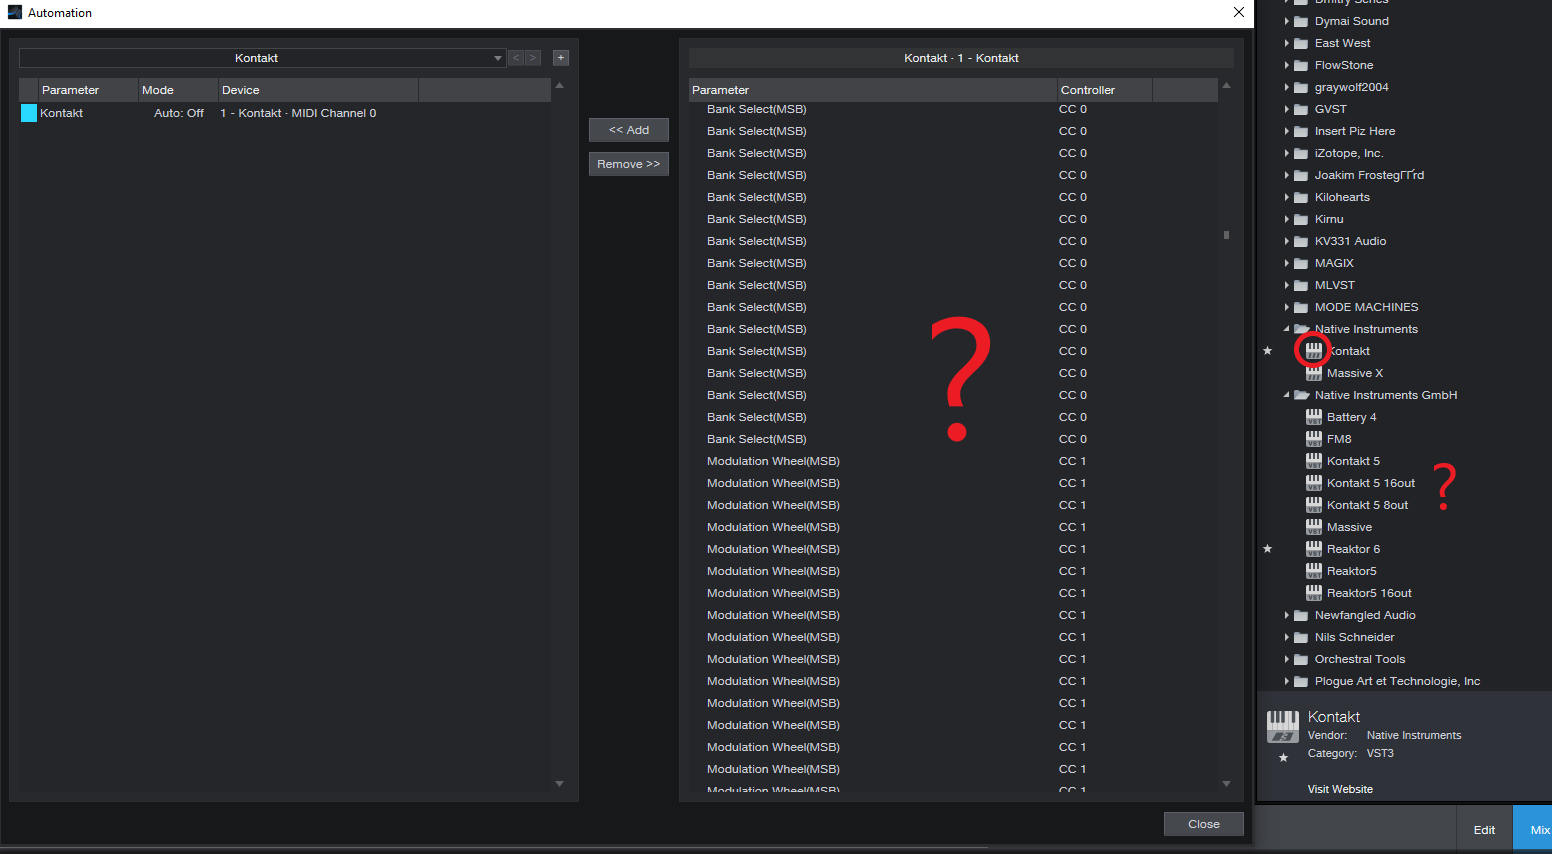Click right parameter list scroll-down arrow
The height and width of the screenshot is (854, 1552).
coord(1226,784)
